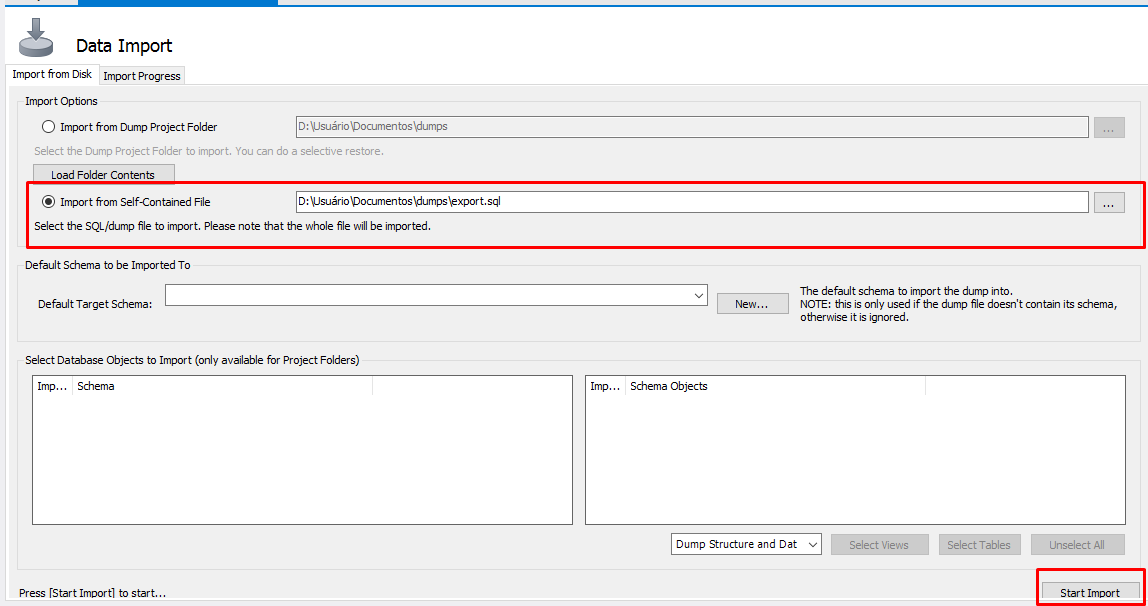This screenshot has height=606, width=1148.
Task: Open the Import from Disk tab
Action: (52, 75)
